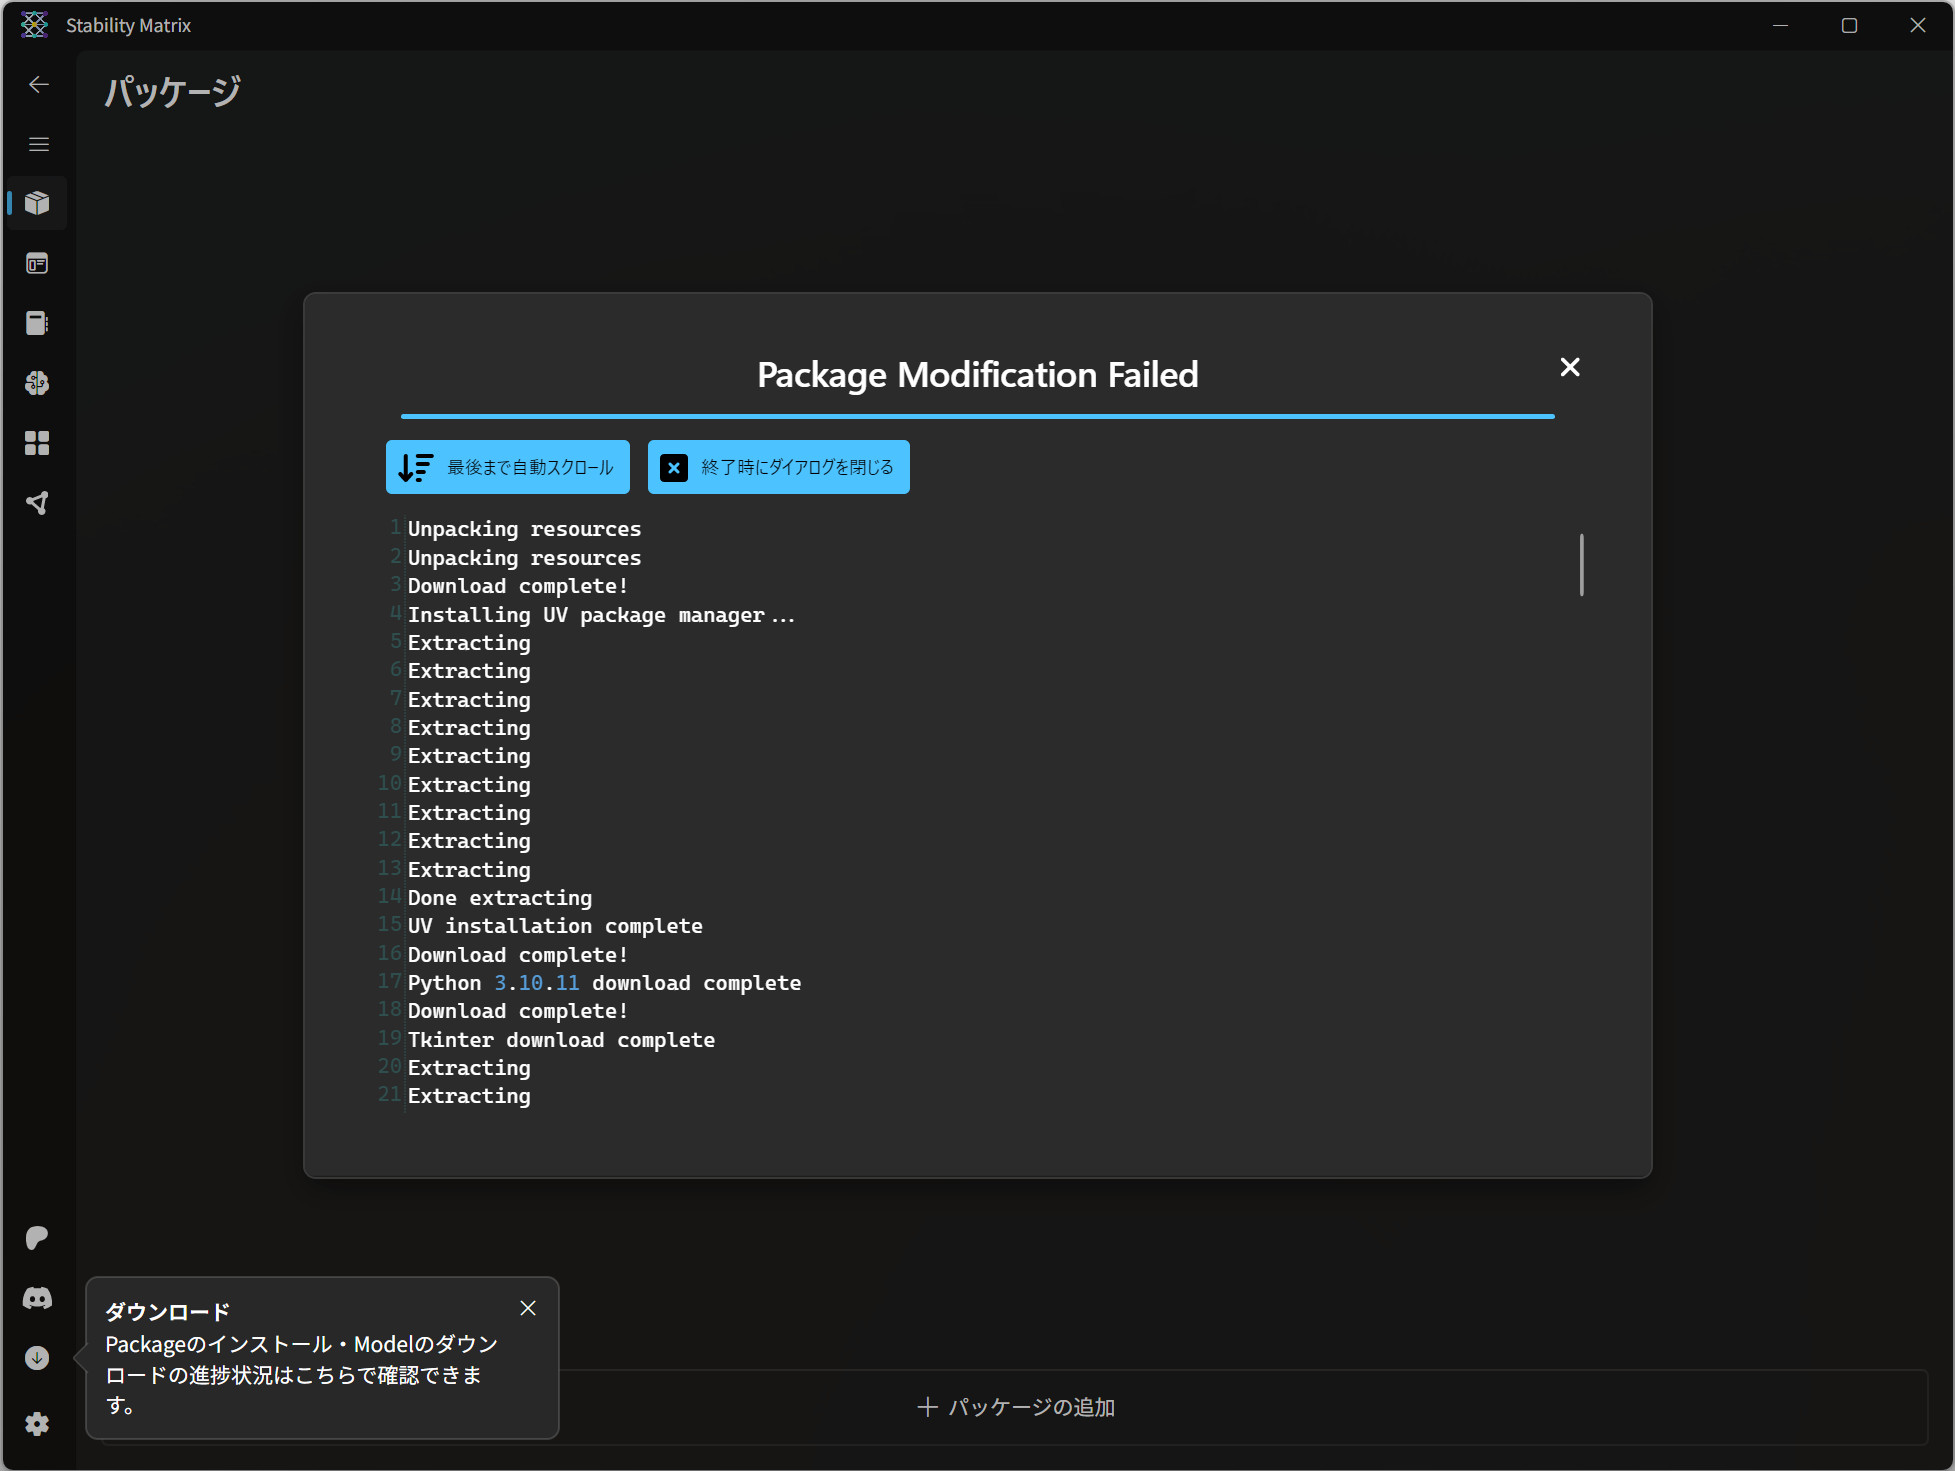Dismiss the ダウンロード tooltip popup
The image size is (1955, 1471).
528,1308
